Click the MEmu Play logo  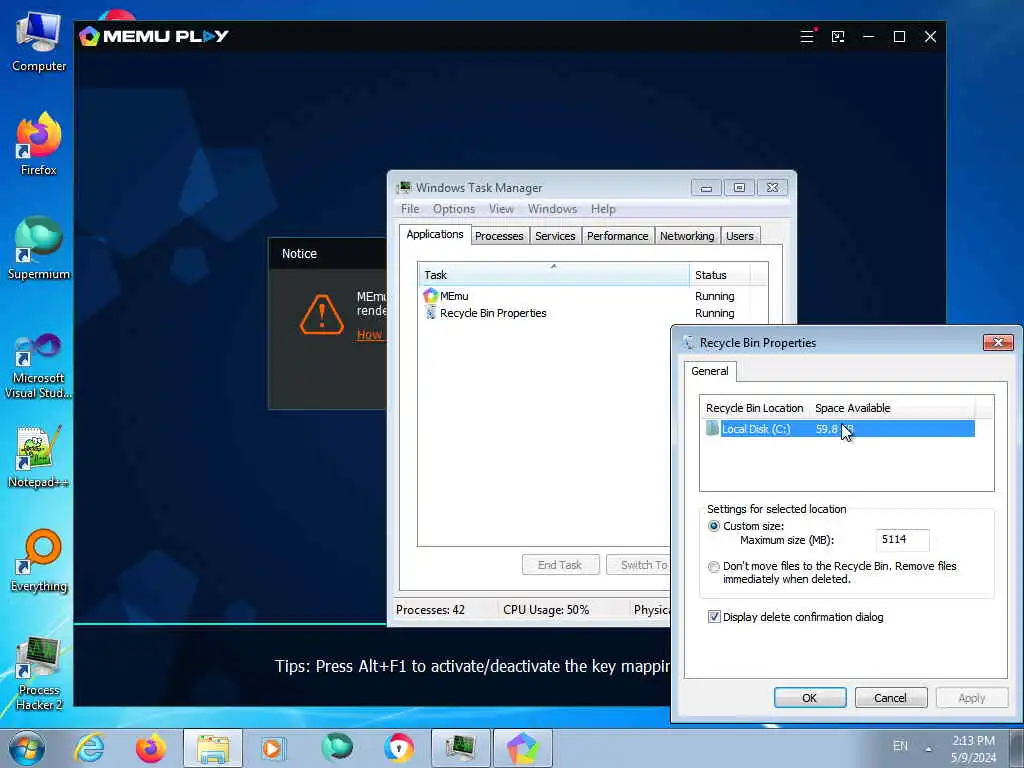click(154, 36)
